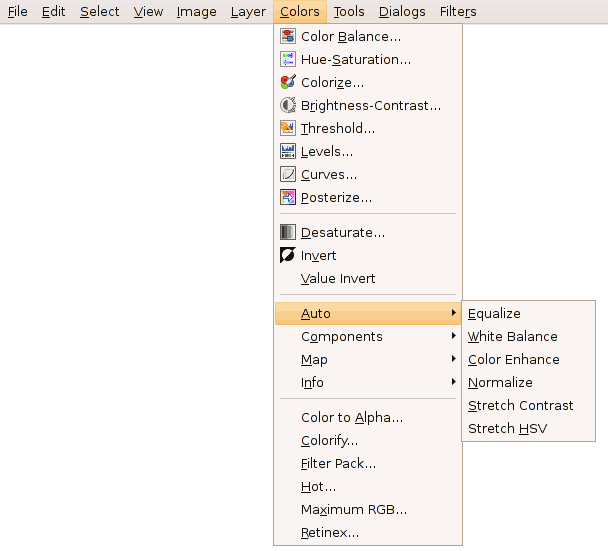Click the Colorize icon
Screen dimensions: 608x551
click(288, 82)
